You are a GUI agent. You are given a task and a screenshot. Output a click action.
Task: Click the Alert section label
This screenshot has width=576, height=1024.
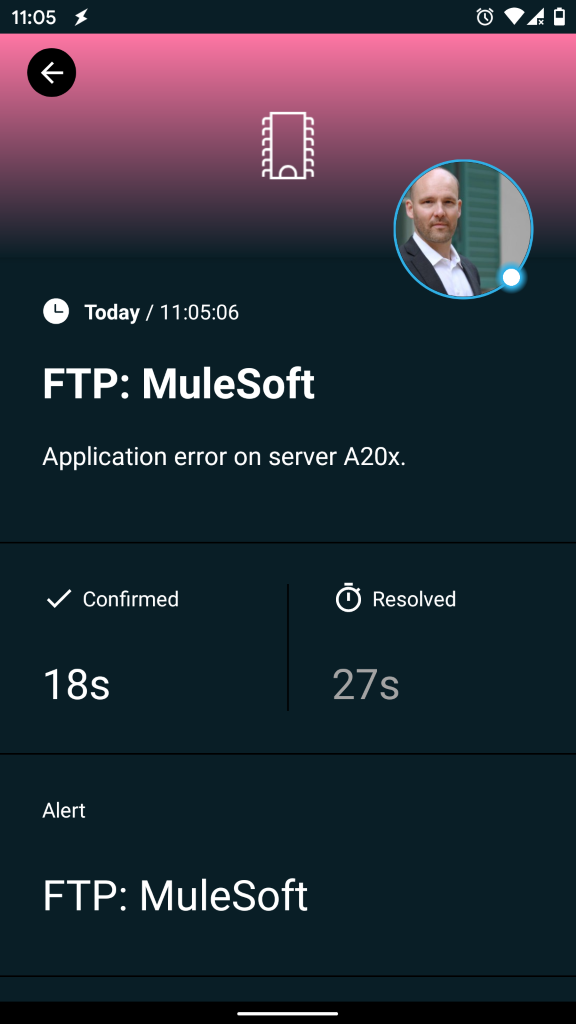click(64, 810)
